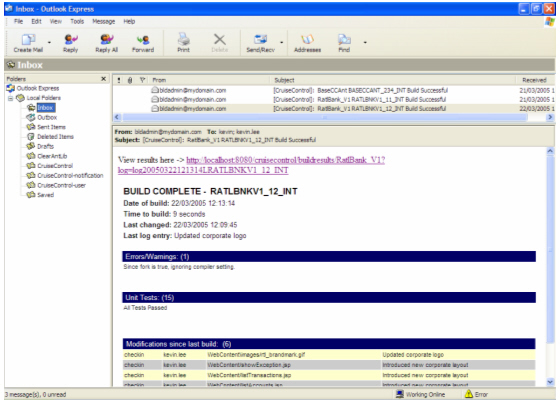
Task: Click the Forward toolbar icon
Action: tap(143, 39)
